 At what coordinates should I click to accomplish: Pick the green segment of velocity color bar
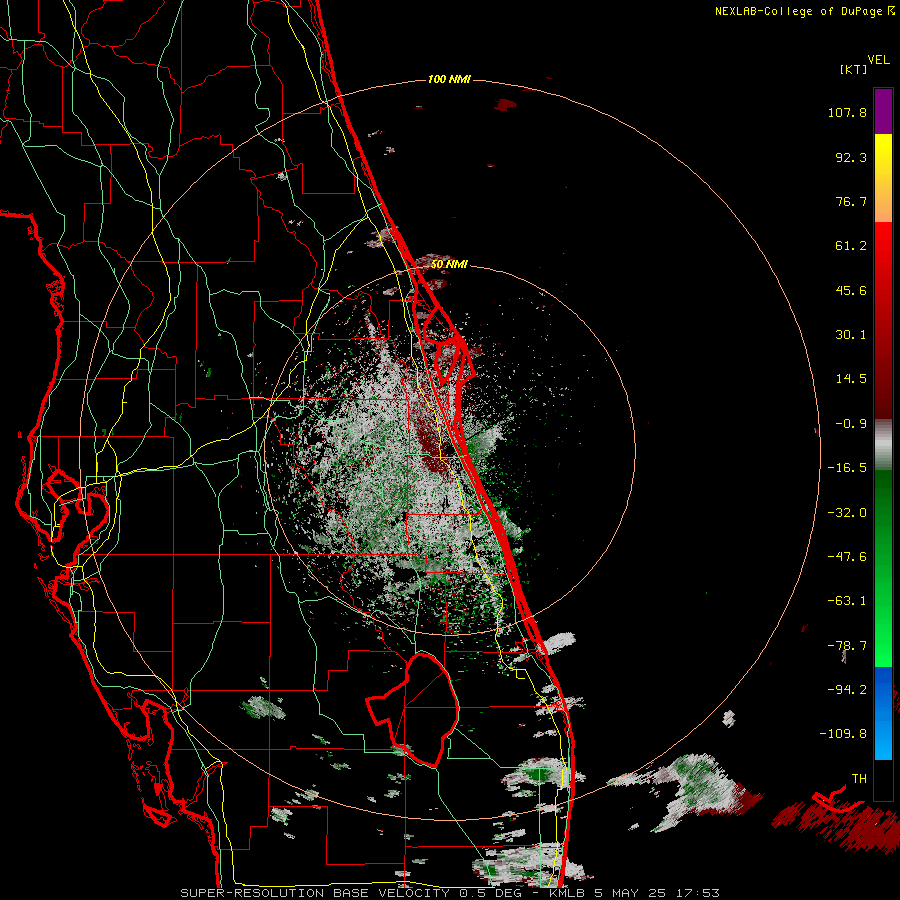coord(883,568)
